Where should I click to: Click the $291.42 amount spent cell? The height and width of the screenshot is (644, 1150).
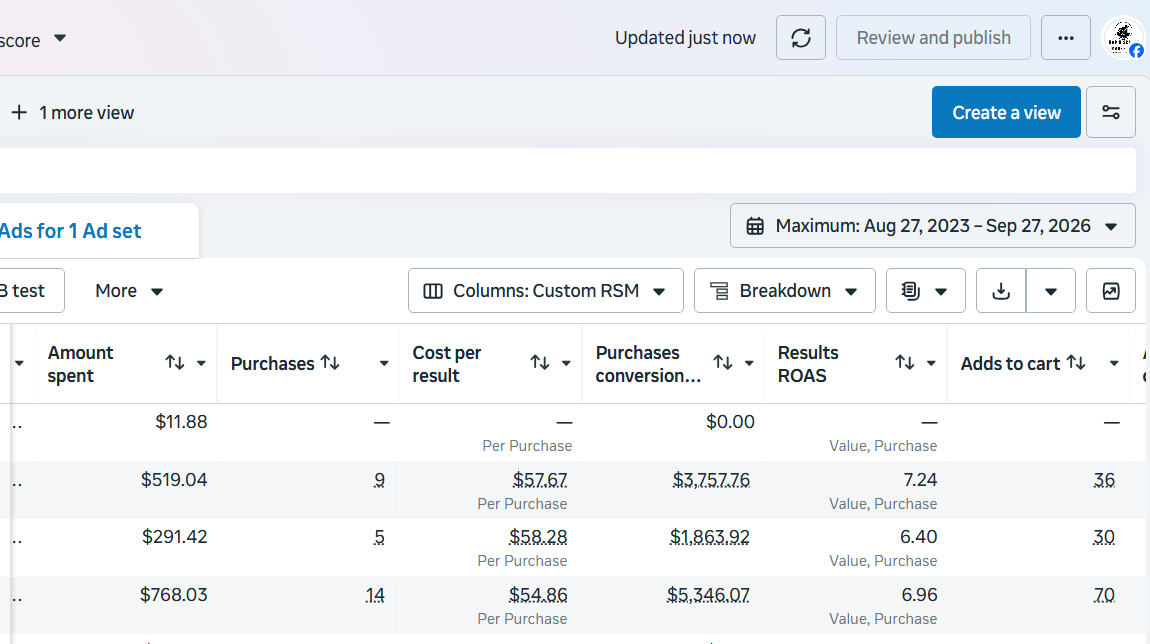(x=175, y=537)
